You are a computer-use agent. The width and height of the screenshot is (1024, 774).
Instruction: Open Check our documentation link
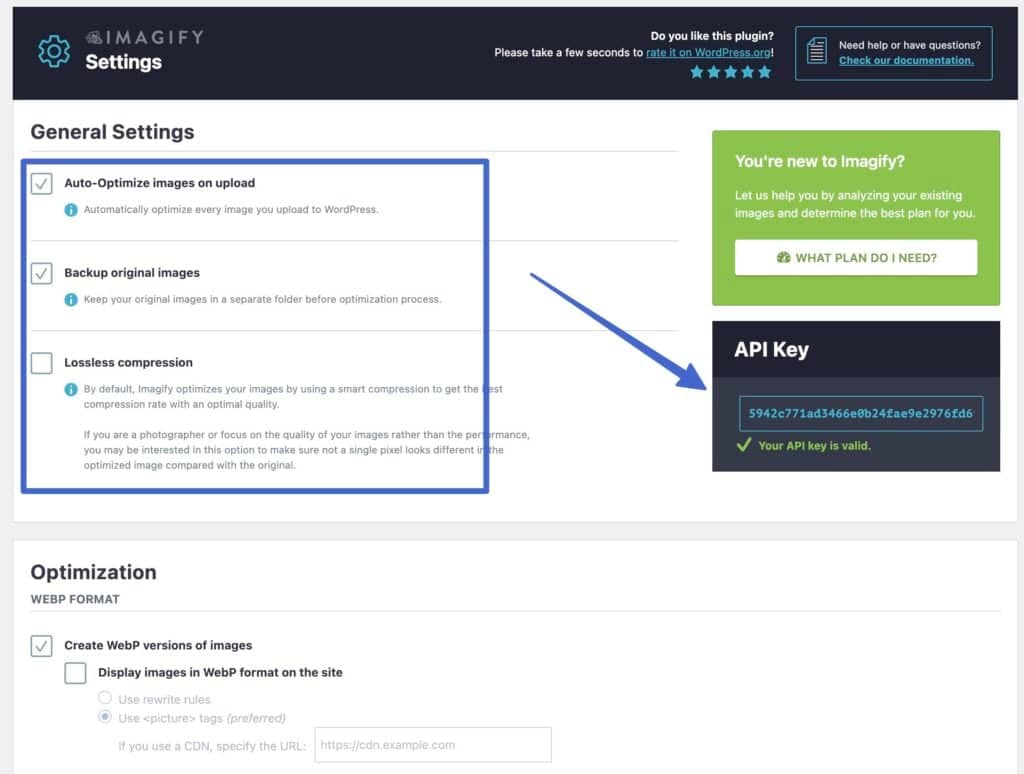pos(906,60)
